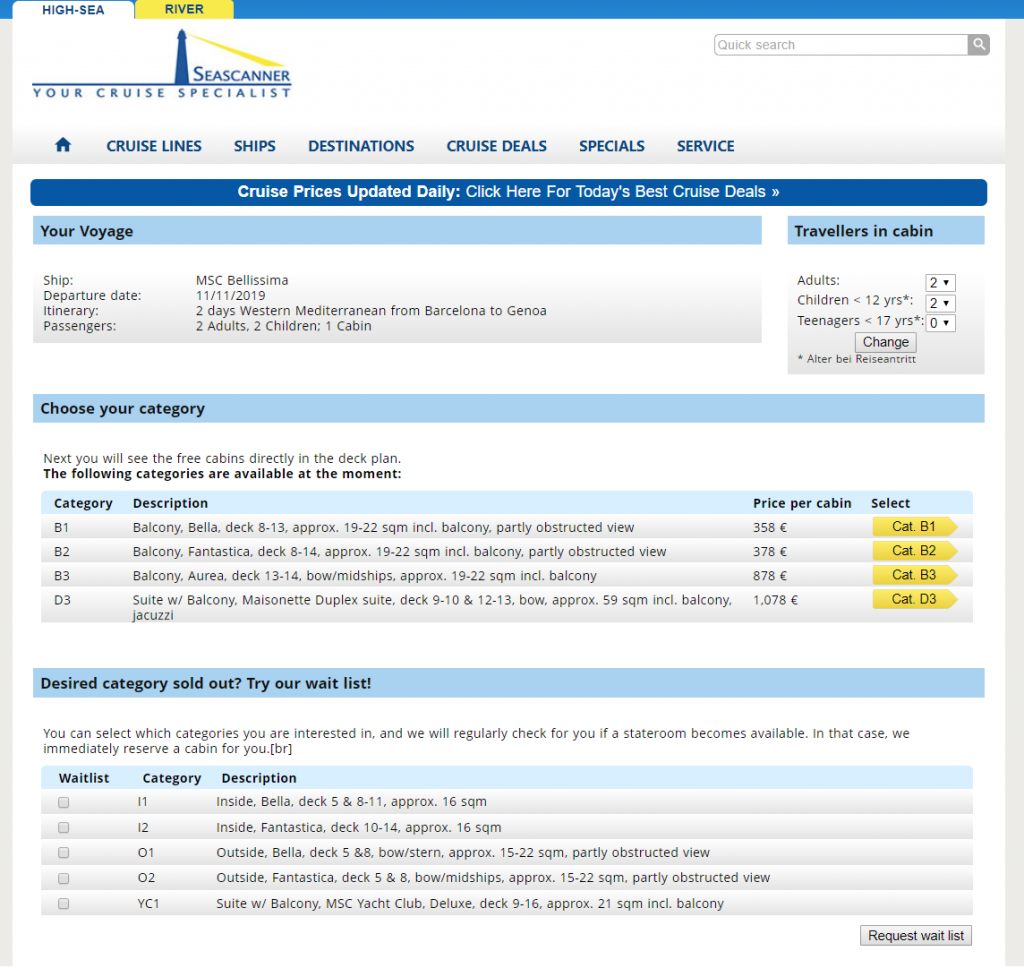This screenshot has height=968, width=1024.
Task: Click the departure date 11/11/2019
Action: coord(230,295)
